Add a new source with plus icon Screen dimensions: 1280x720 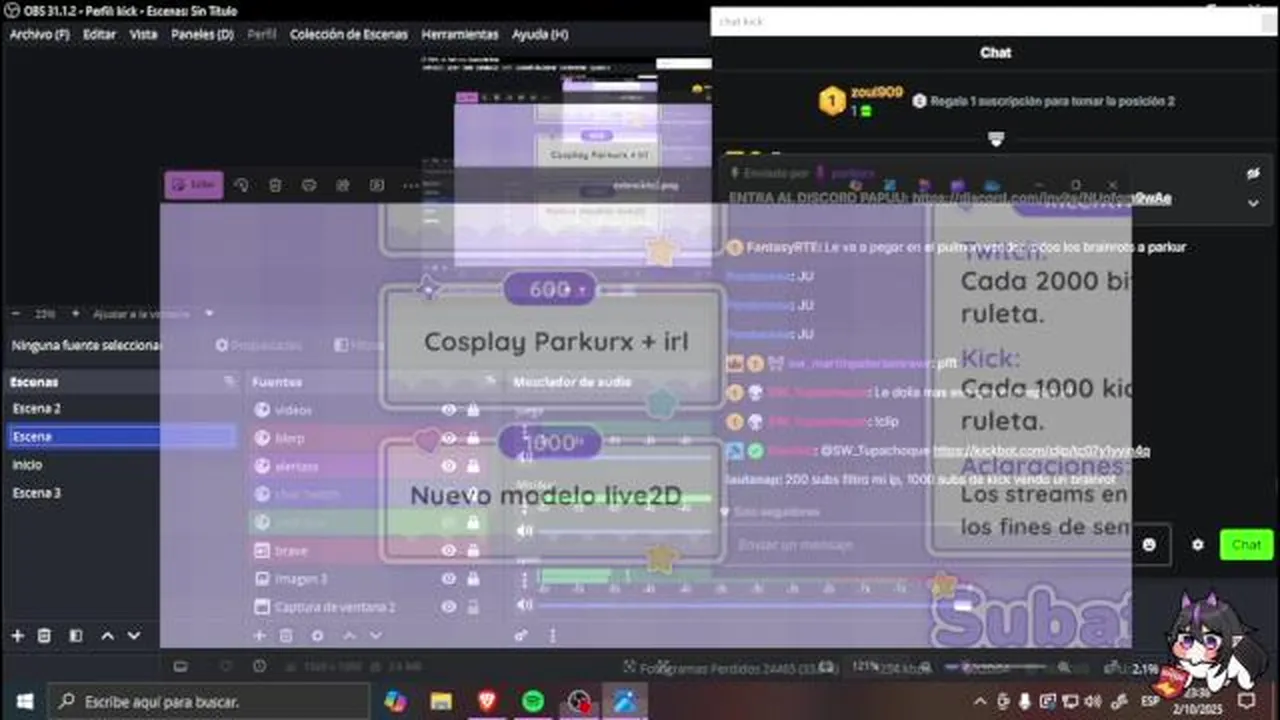259,636
